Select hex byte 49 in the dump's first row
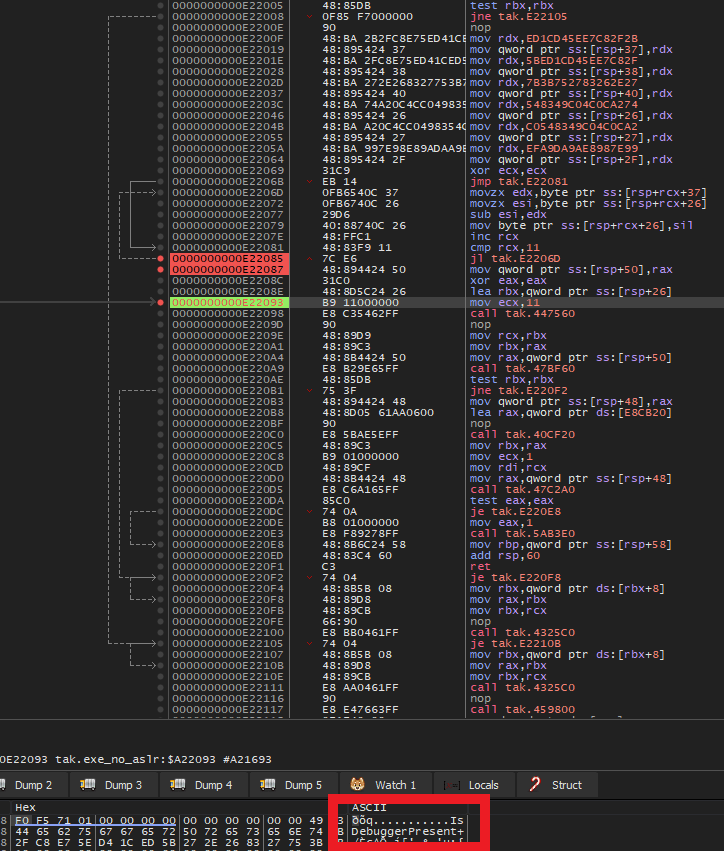Viewport: 724px width, 851px height. (x=316, y=820)
